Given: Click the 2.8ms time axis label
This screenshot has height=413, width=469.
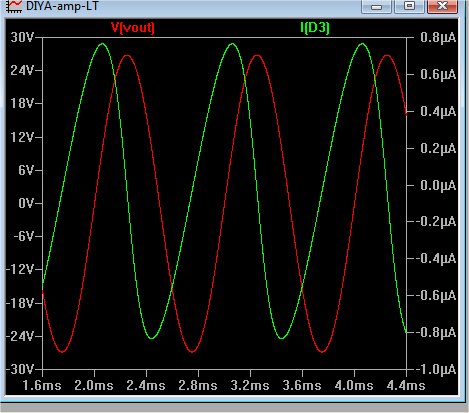Looking at the screenshot, I should 198,386.
